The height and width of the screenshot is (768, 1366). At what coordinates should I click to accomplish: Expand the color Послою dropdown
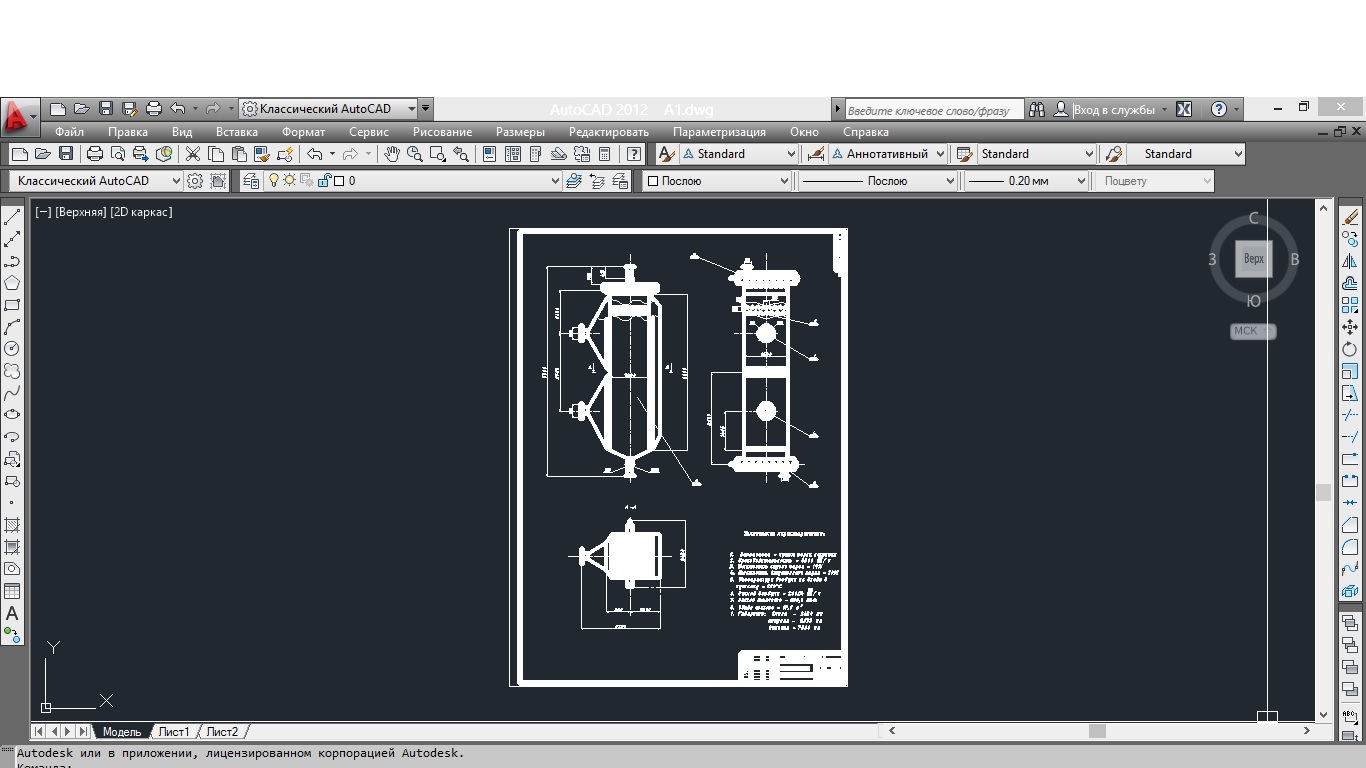[717, 181]
